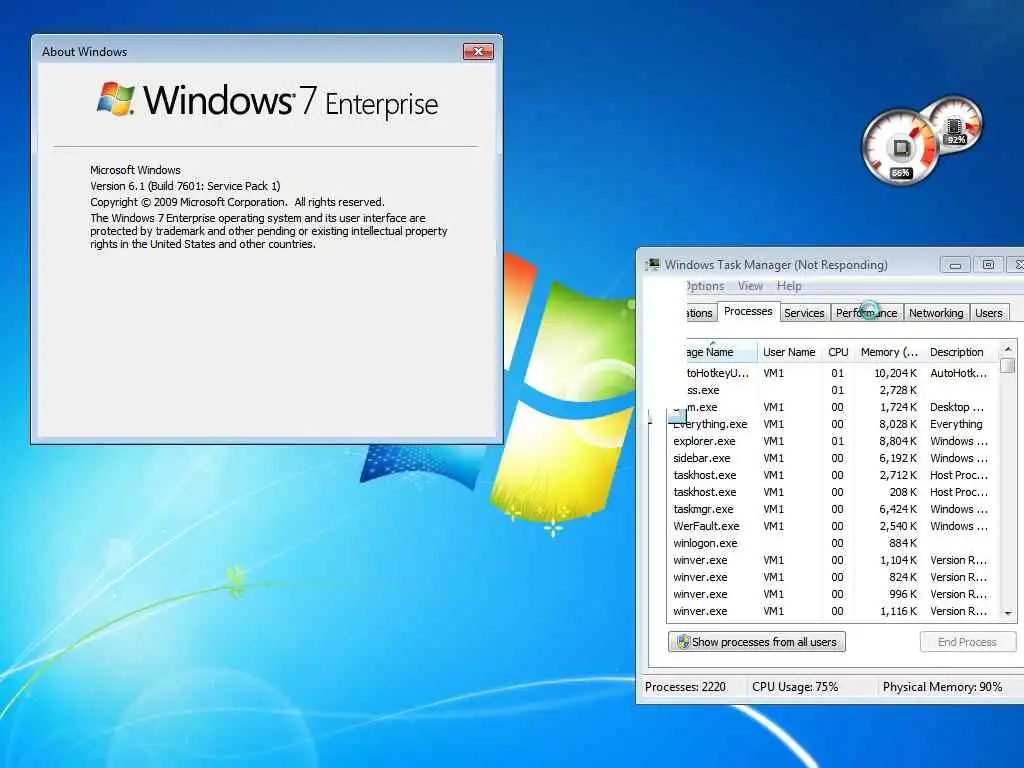Select the winver.exe row using 996 K
This screenshot has height=768, width=1024.
coord(832,594)
